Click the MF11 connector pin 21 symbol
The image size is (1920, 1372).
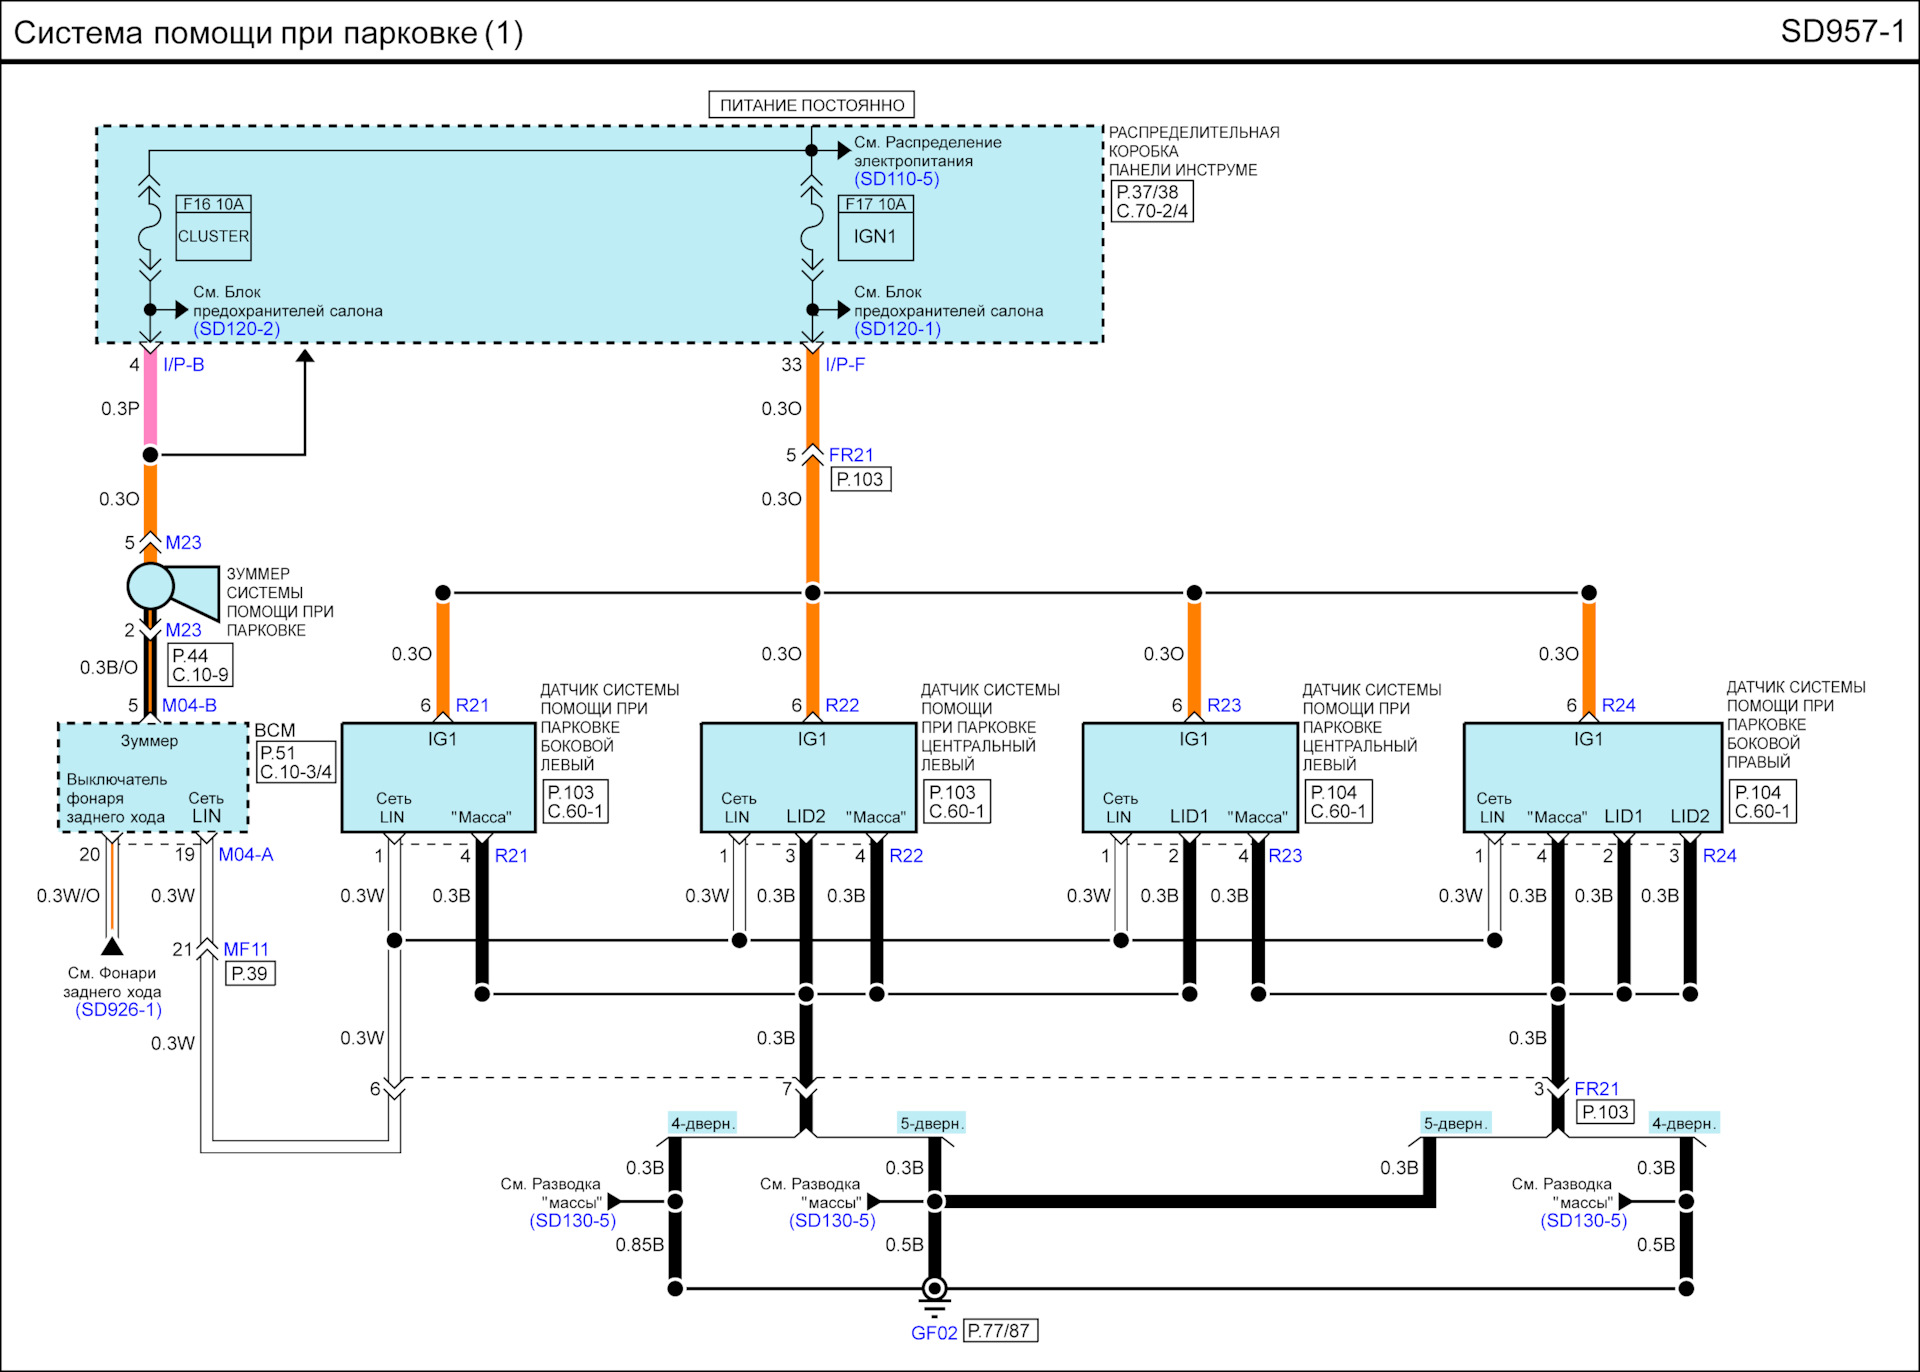206,949
